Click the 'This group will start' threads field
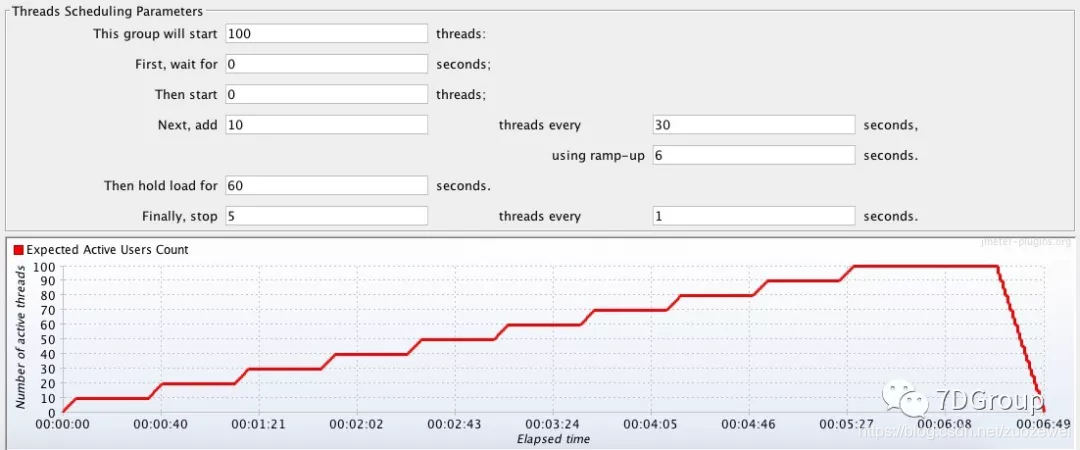 [x=326, y=34]
